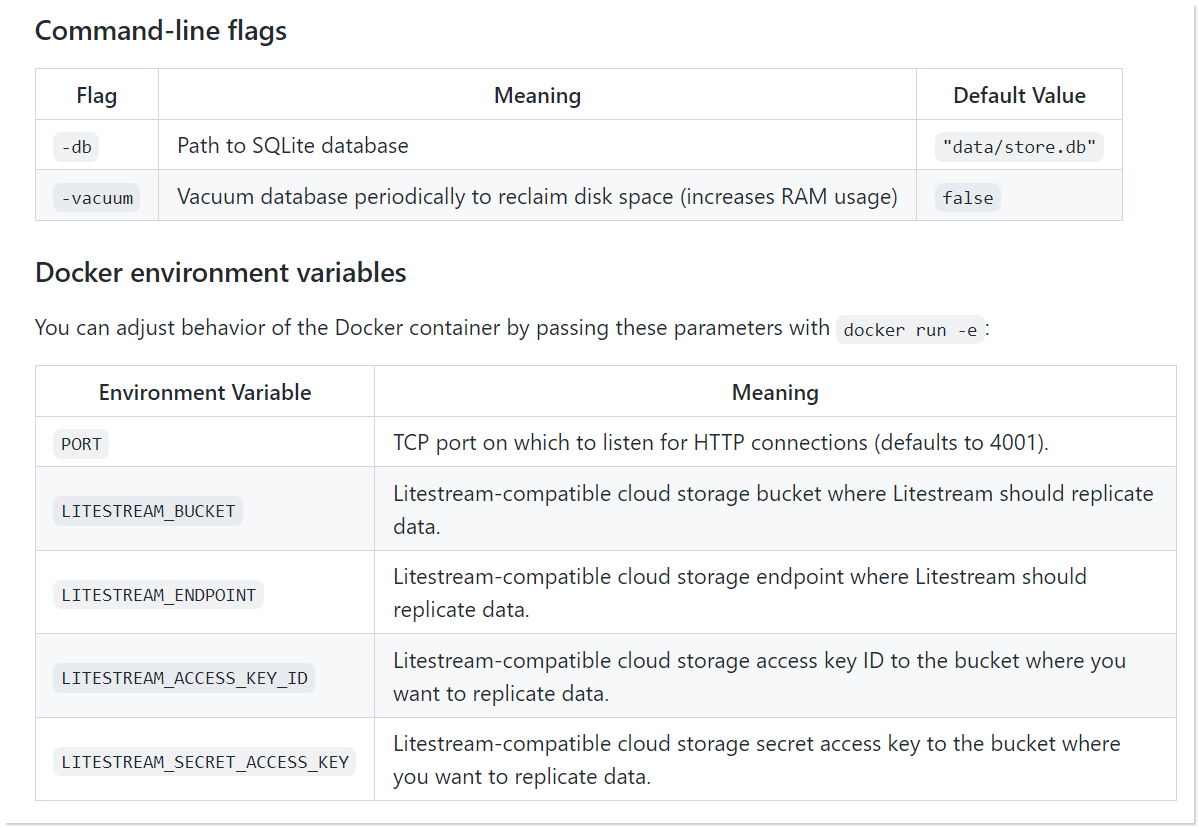Select the PORT variable name
This screenshot has height=828, width=1199.
pyautogui.click(x=81, y=444)
